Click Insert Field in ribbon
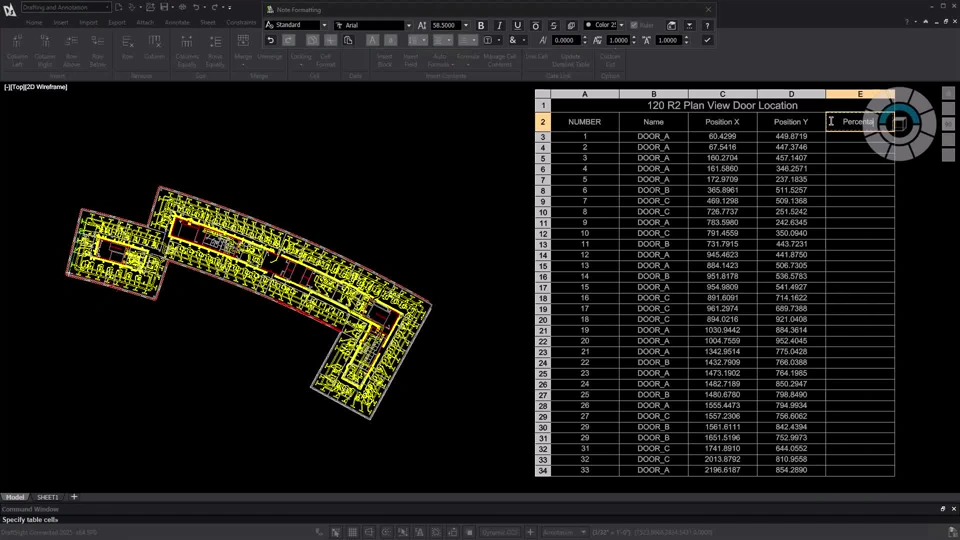 pos(411,59)
